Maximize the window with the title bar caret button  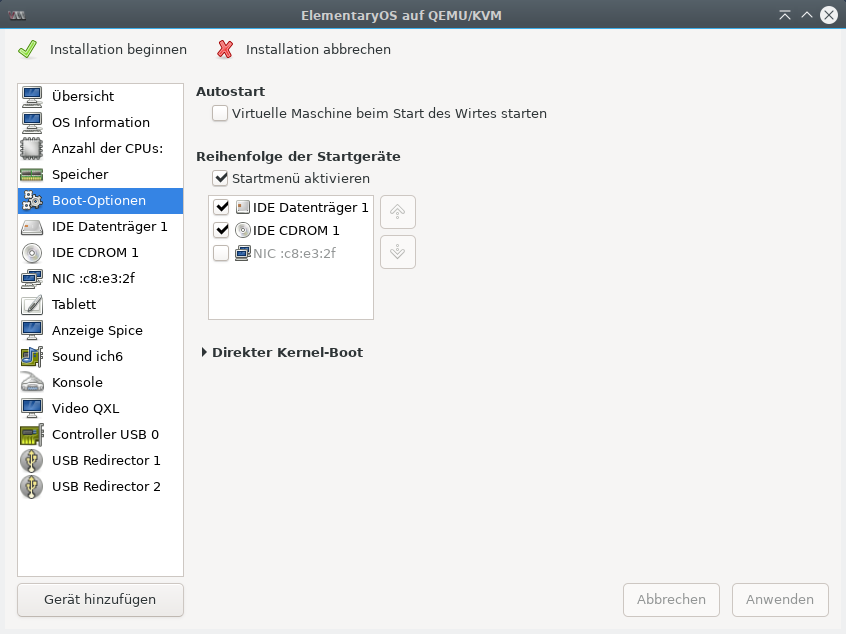(x=807, y=15)
